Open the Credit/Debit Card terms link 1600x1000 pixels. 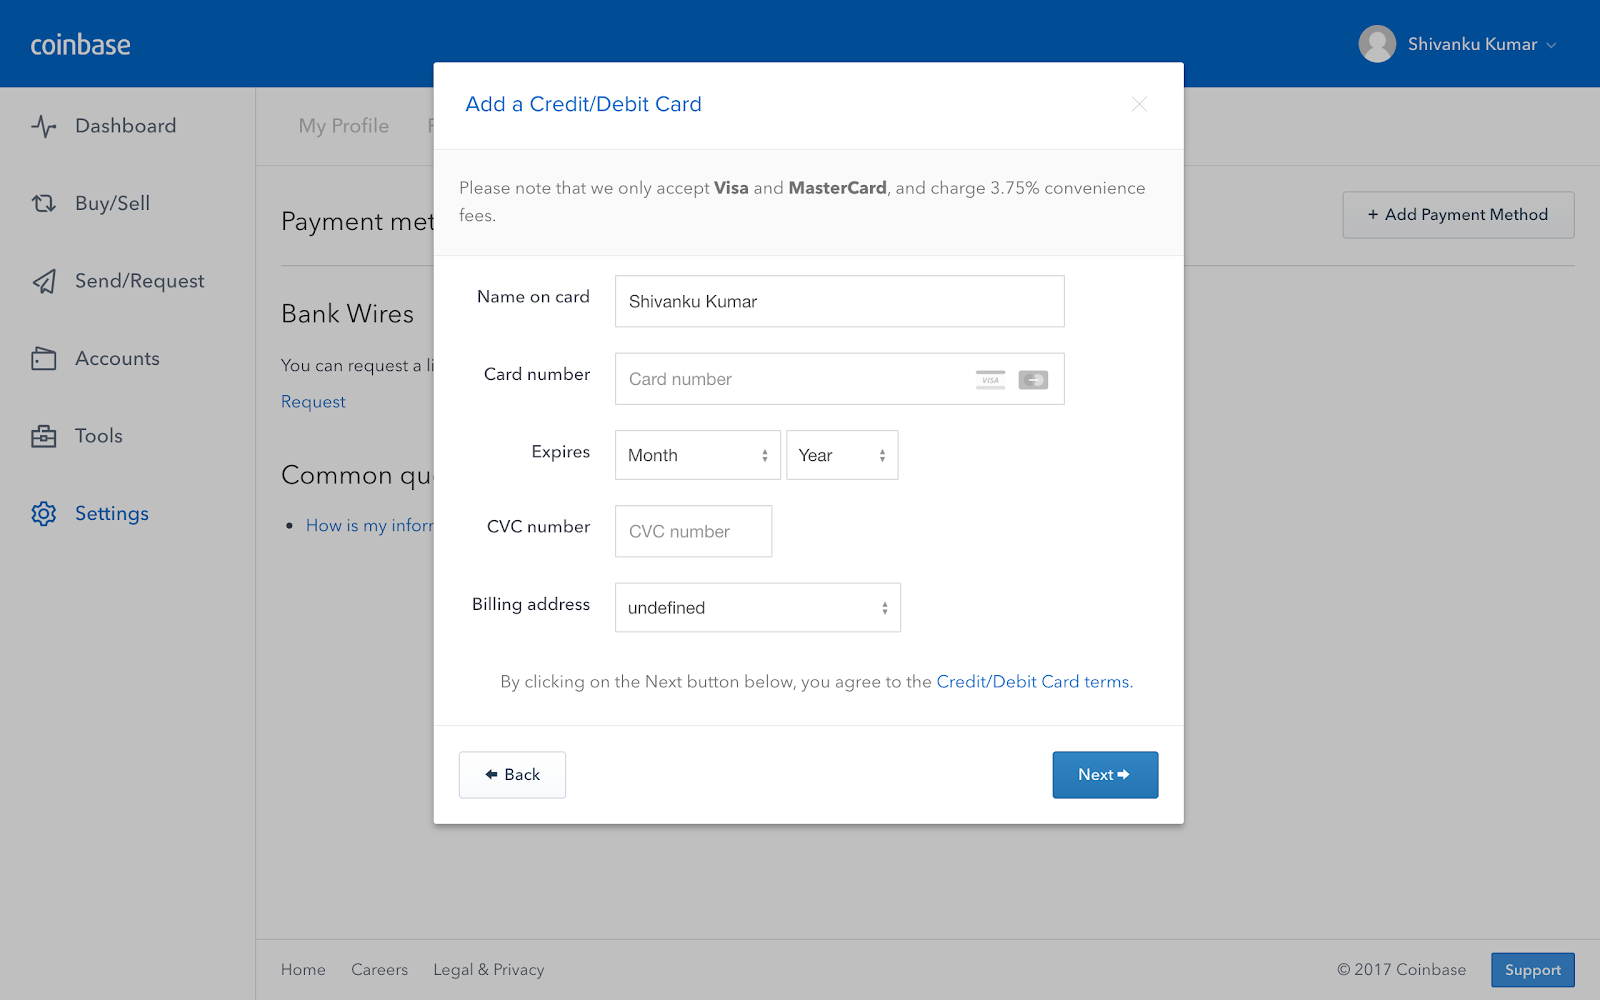click(x=1034, y=682)
